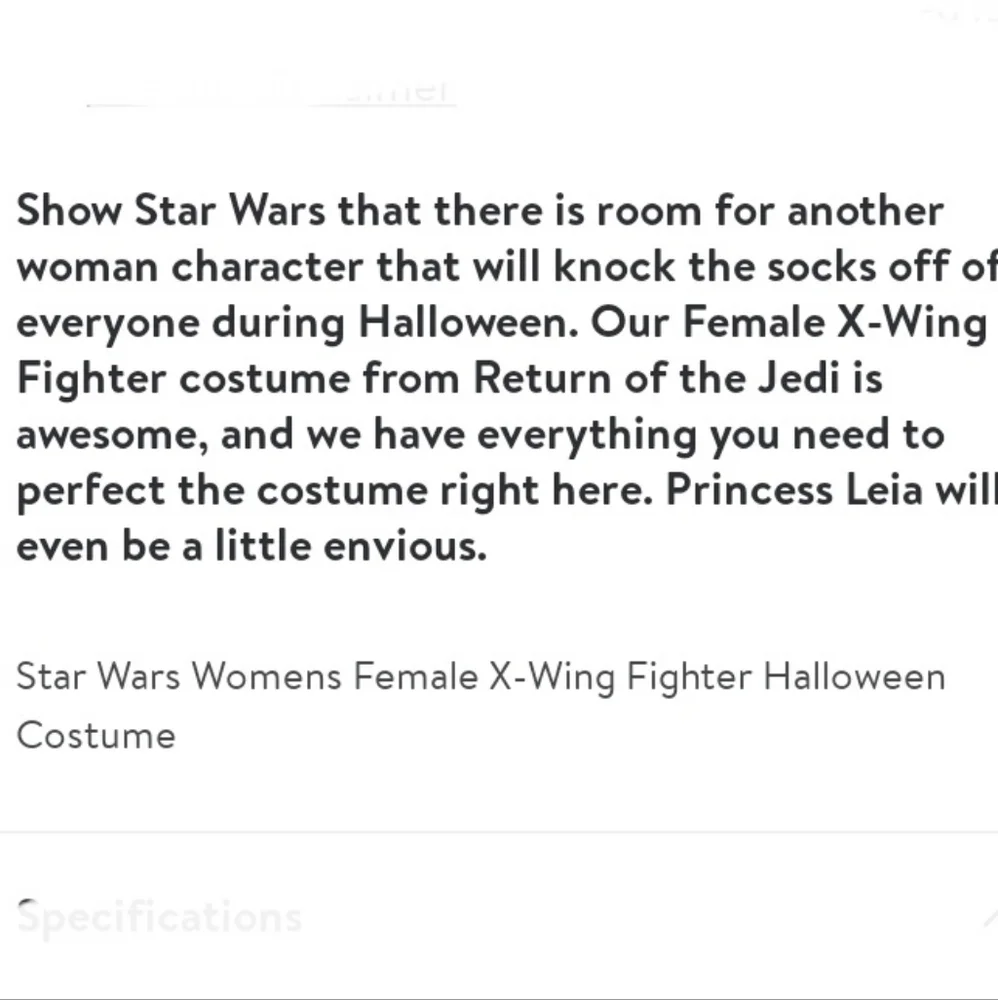Select the Specifications header label
Image resolution: width=998 pixels, height=1000 pixels.
160,915
